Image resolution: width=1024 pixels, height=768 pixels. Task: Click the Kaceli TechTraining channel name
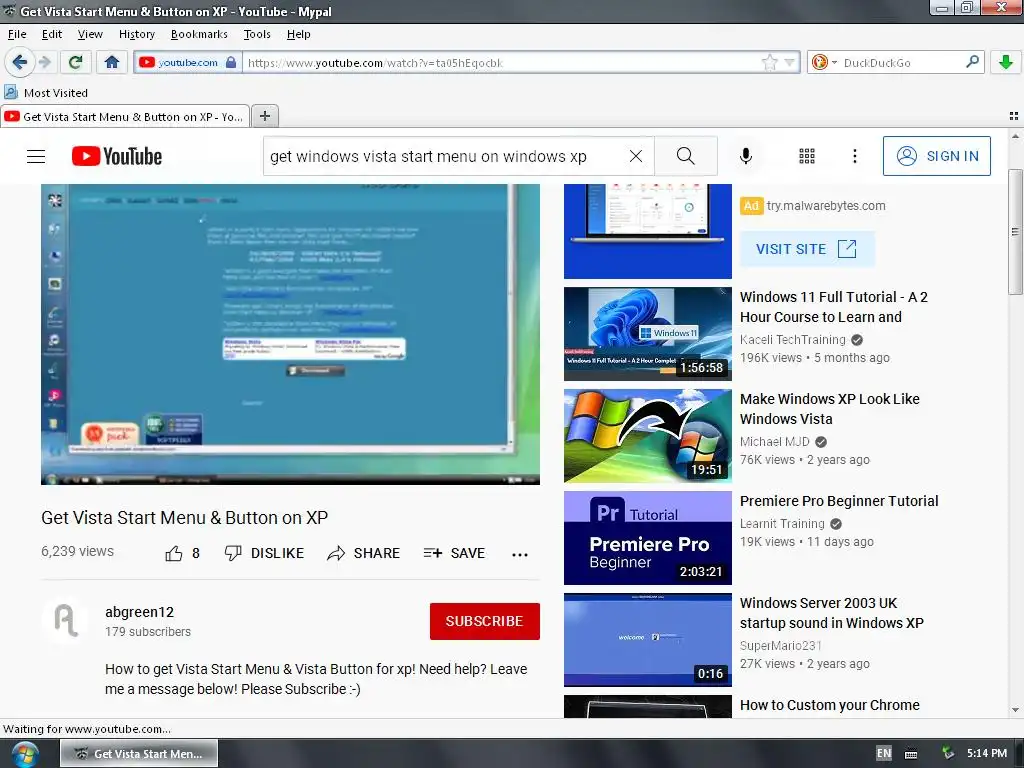click(792, 340)
